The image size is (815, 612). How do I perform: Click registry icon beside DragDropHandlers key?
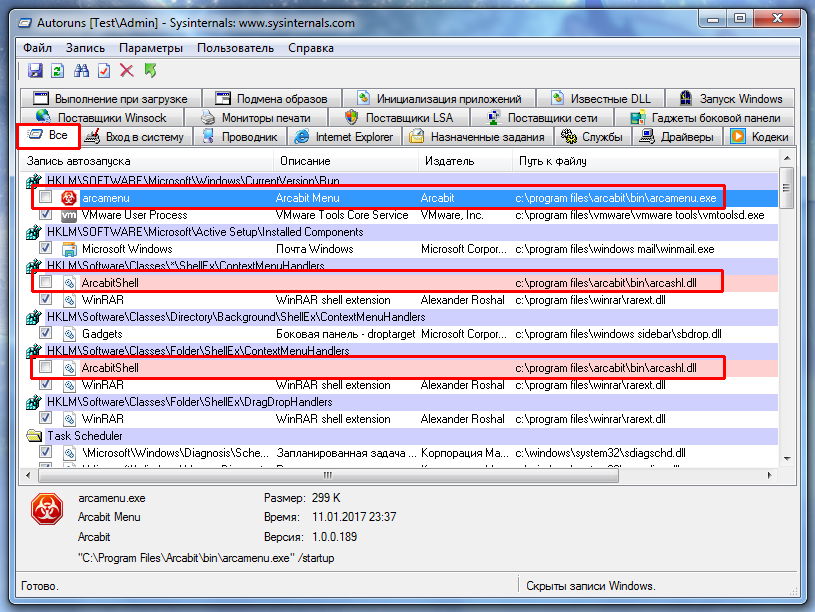pyautogui.click(x=34, y=402)
